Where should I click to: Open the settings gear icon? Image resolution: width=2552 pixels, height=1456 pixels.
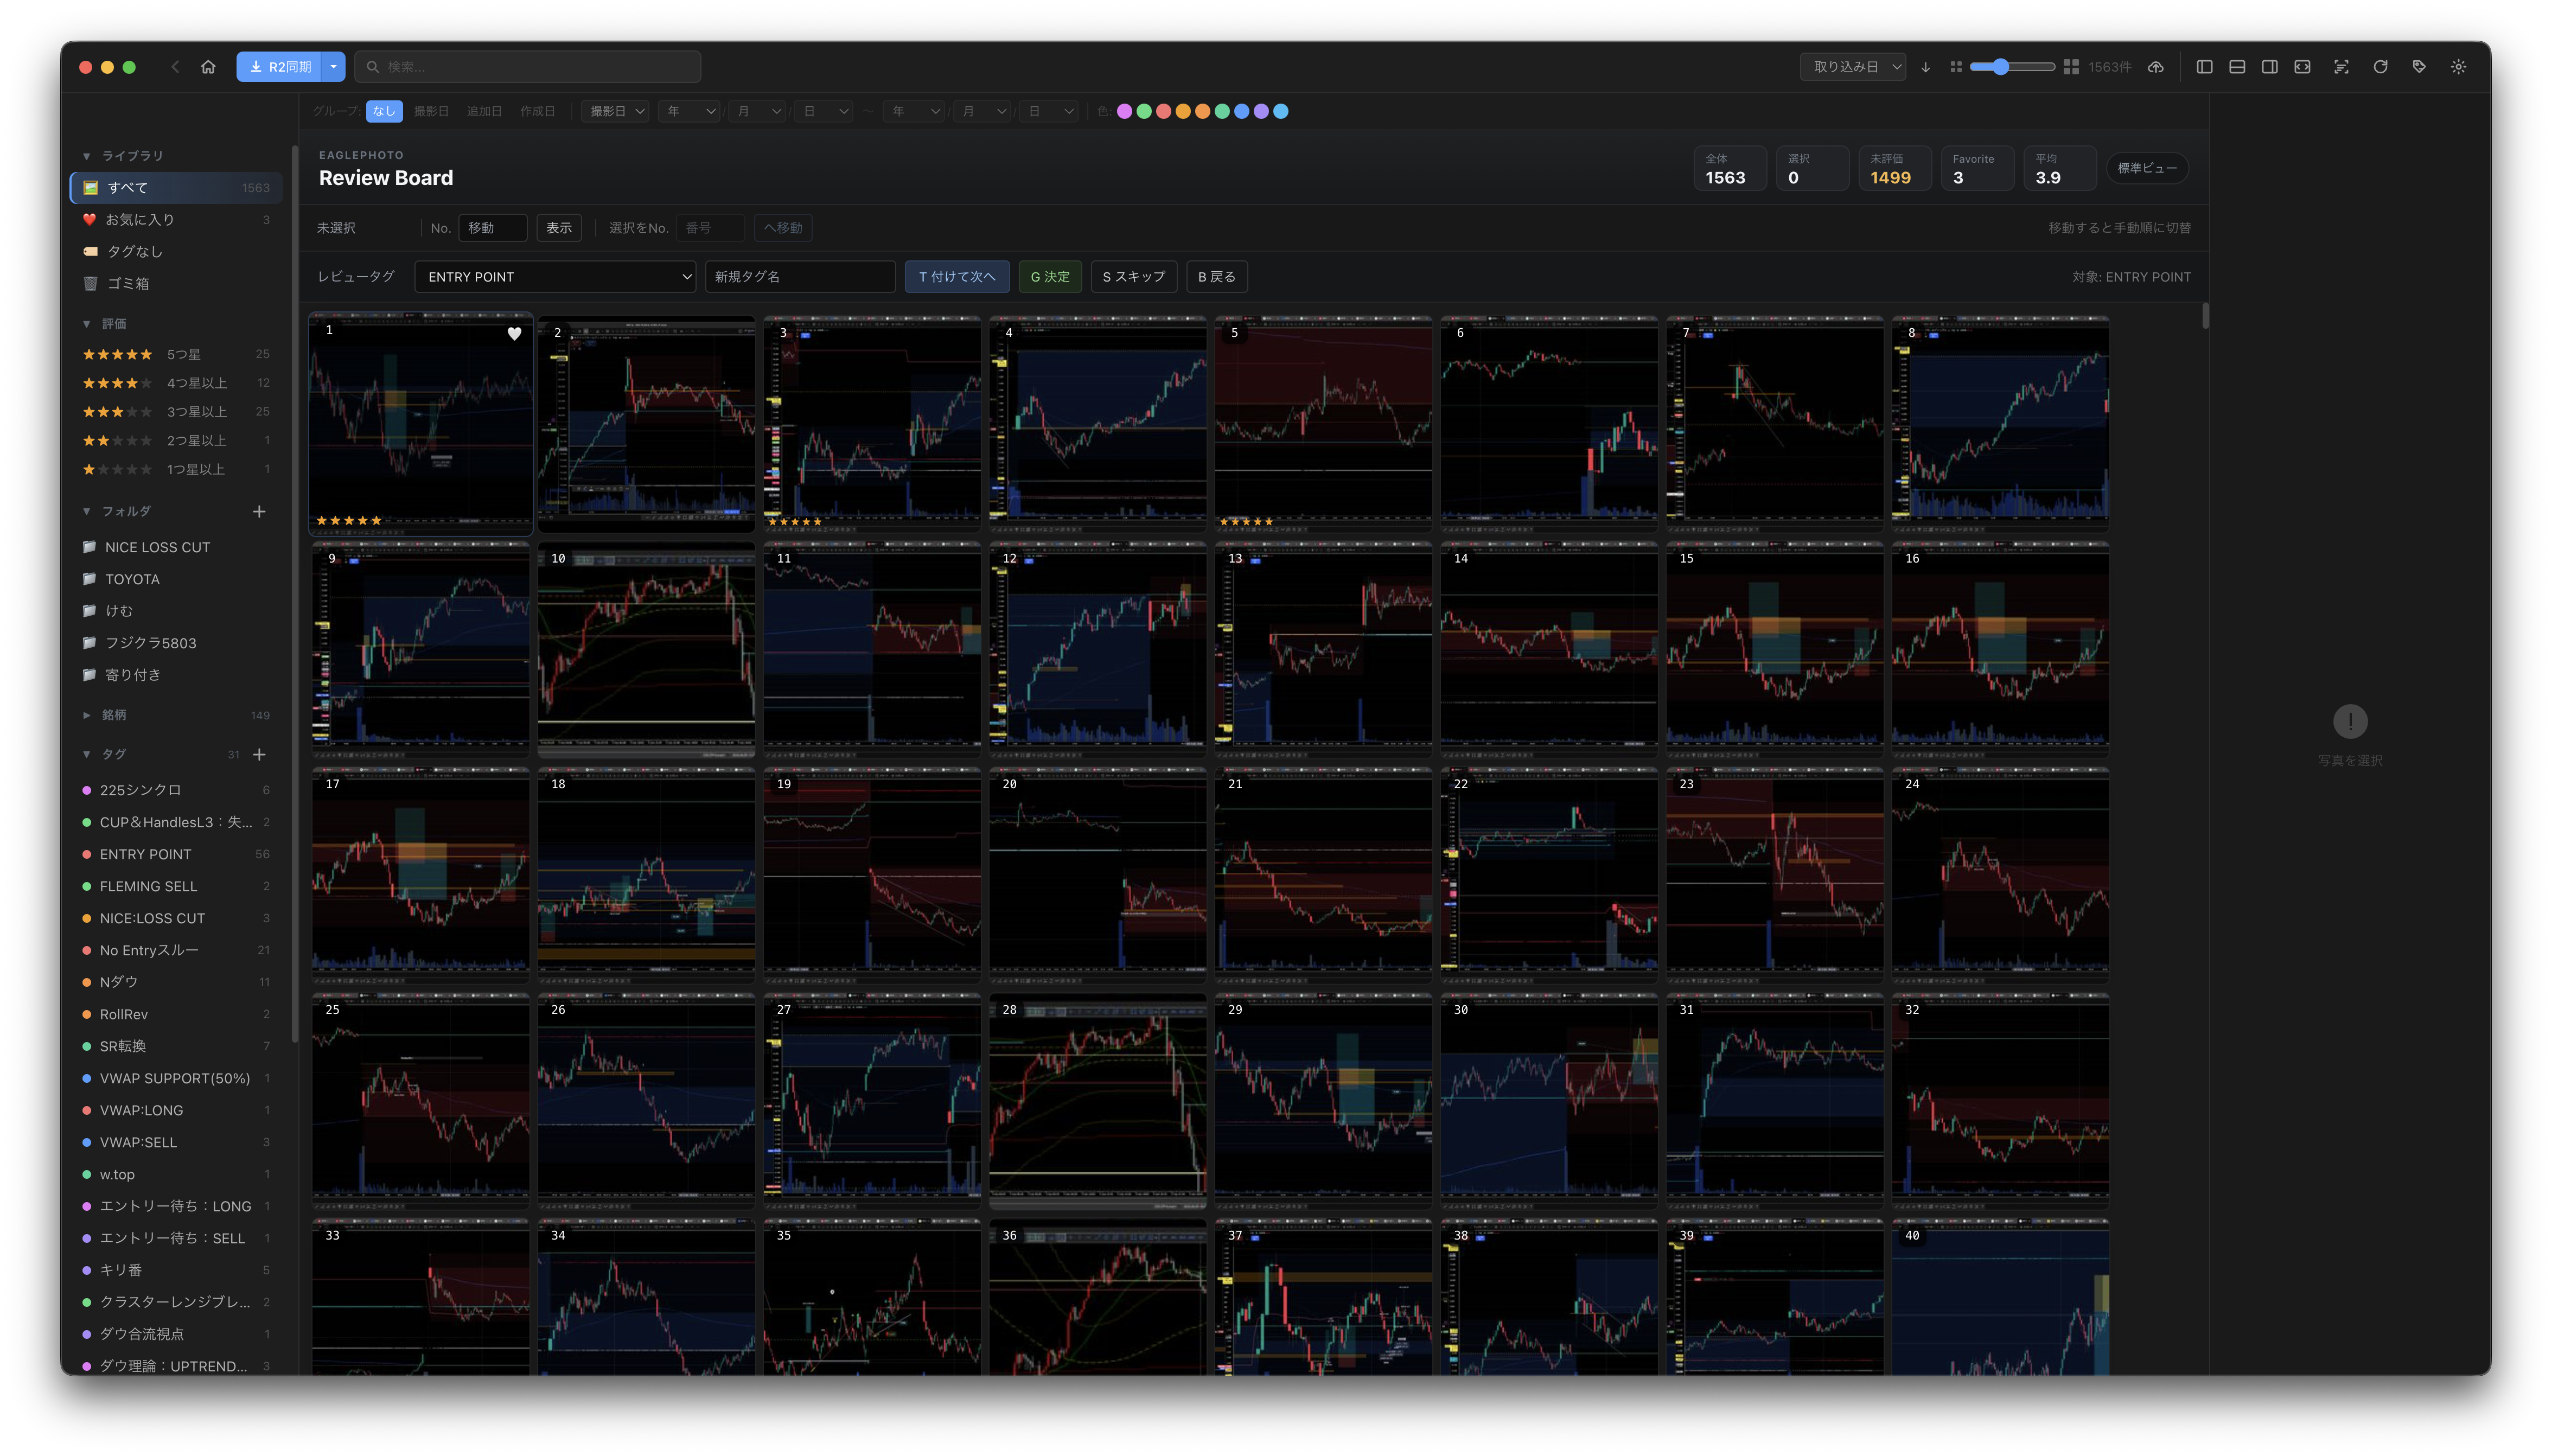[x=2458, y=67]
